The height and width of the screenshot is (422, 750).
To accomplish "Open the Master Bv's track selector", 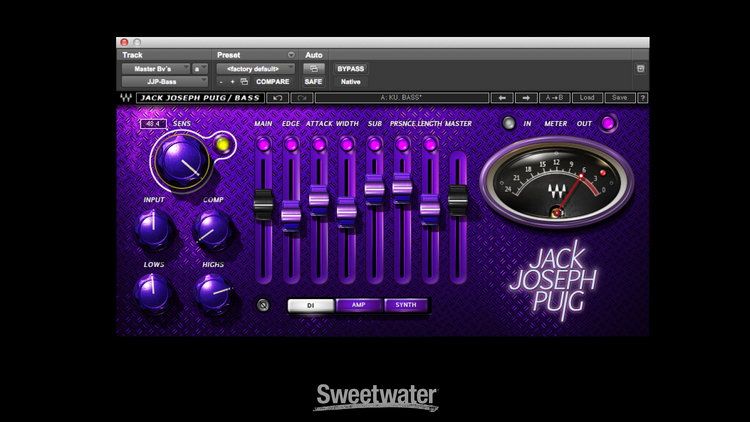I will point(155,69).
